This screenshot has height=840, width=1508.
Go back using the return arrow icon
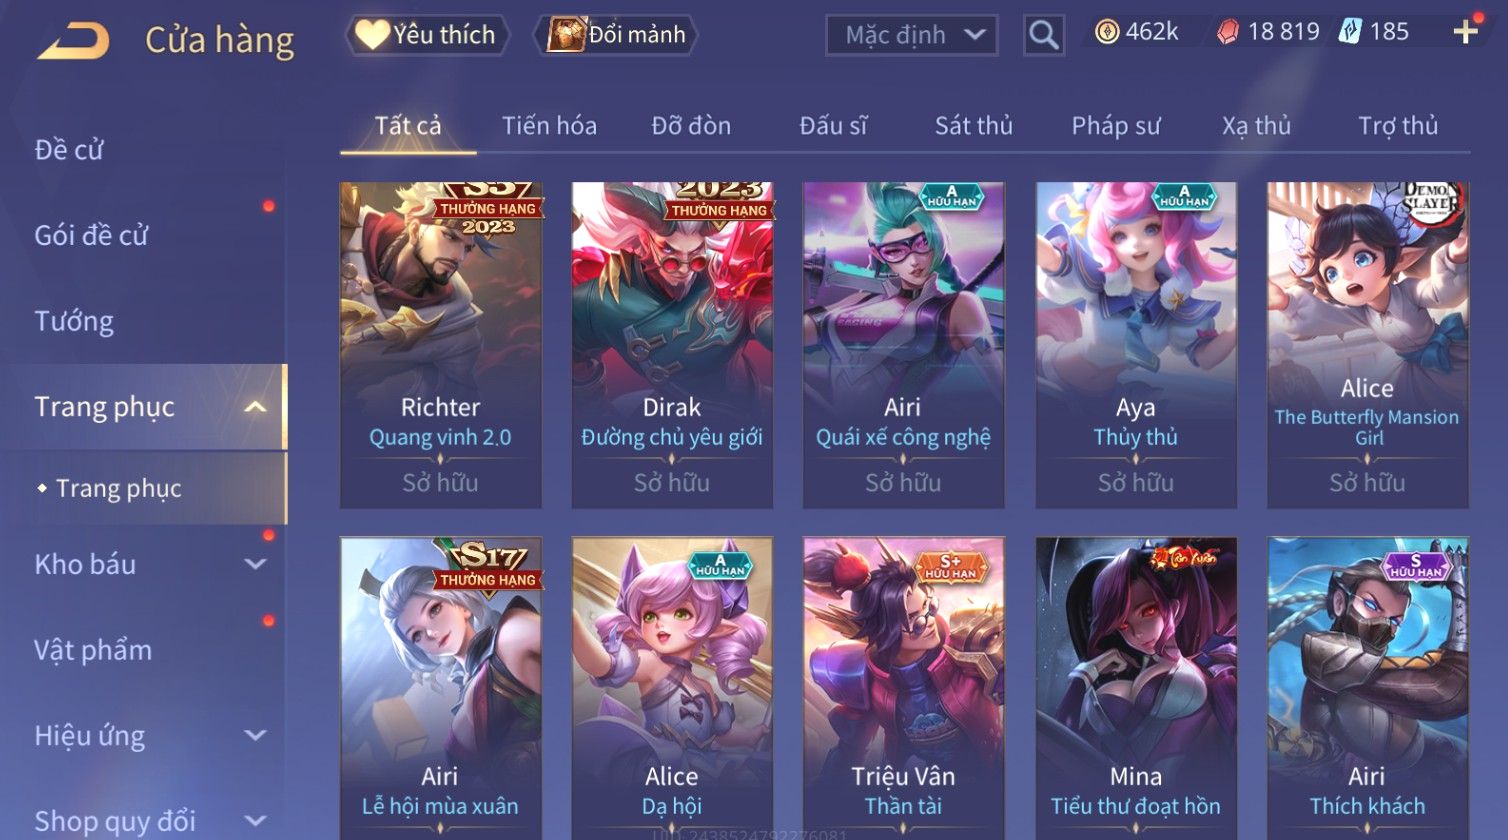(x=74, y=41)
